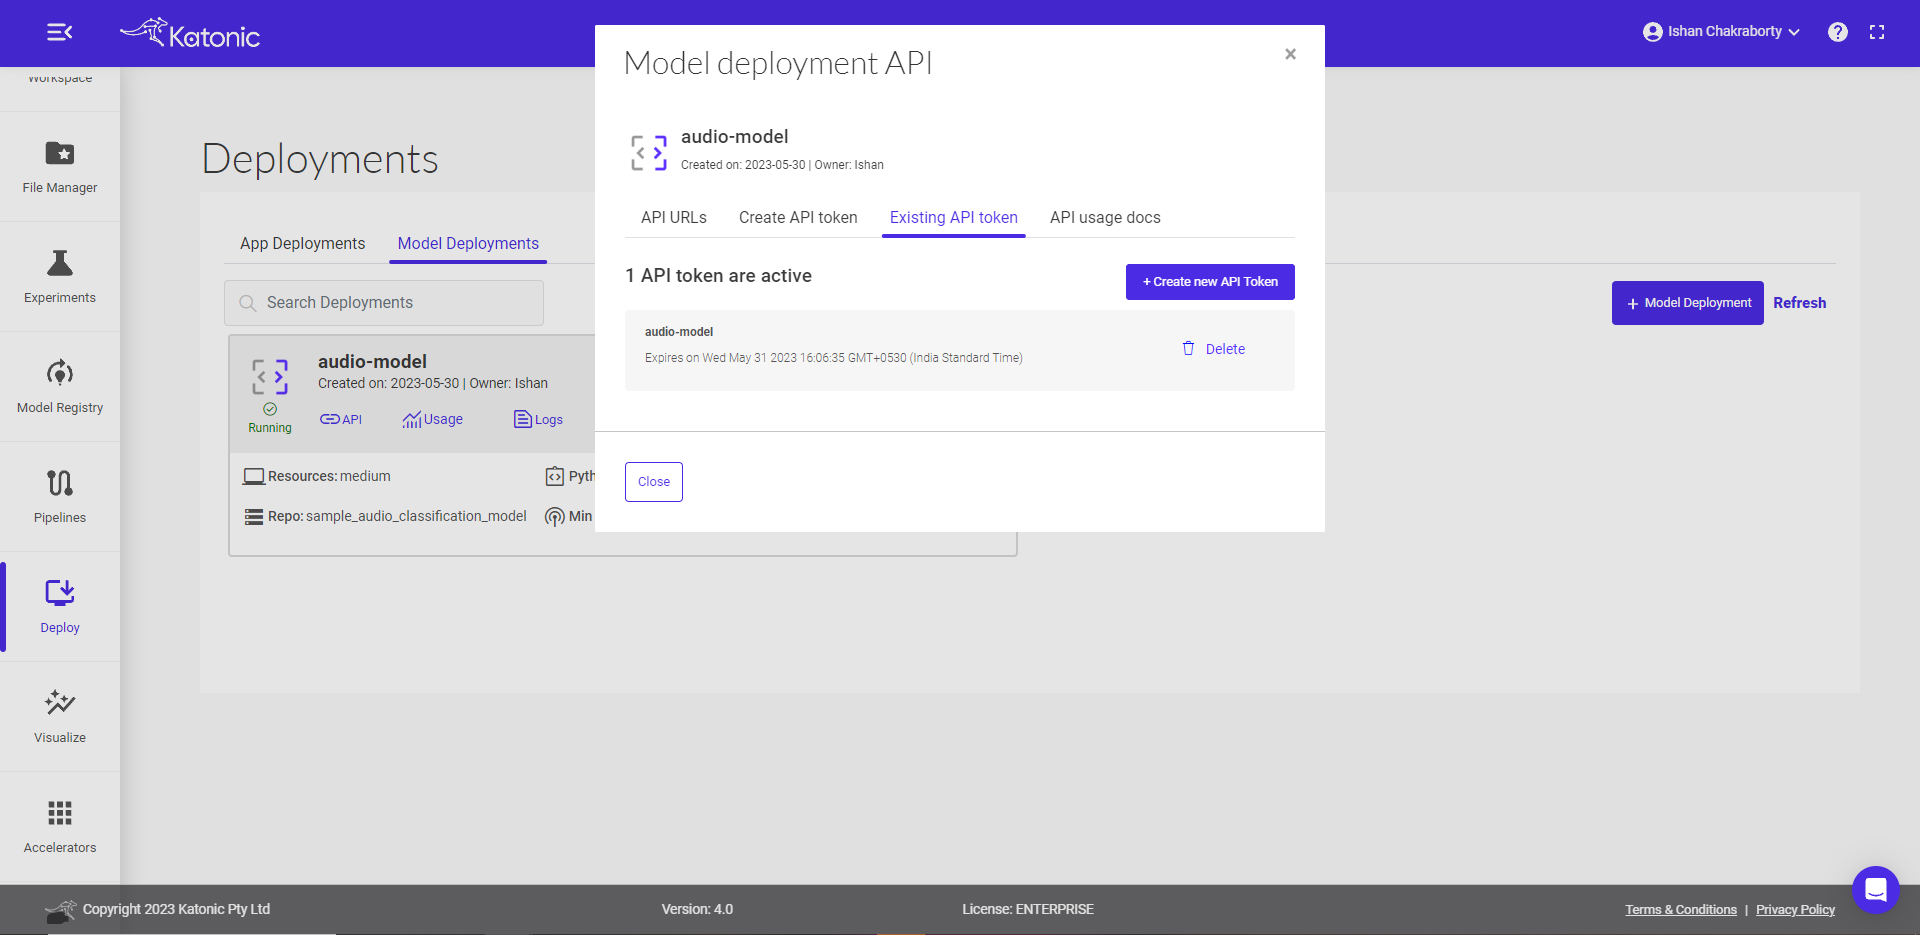Select the Existing API token tab
This screenshot has width=1920, height=935.
point(954,217)
